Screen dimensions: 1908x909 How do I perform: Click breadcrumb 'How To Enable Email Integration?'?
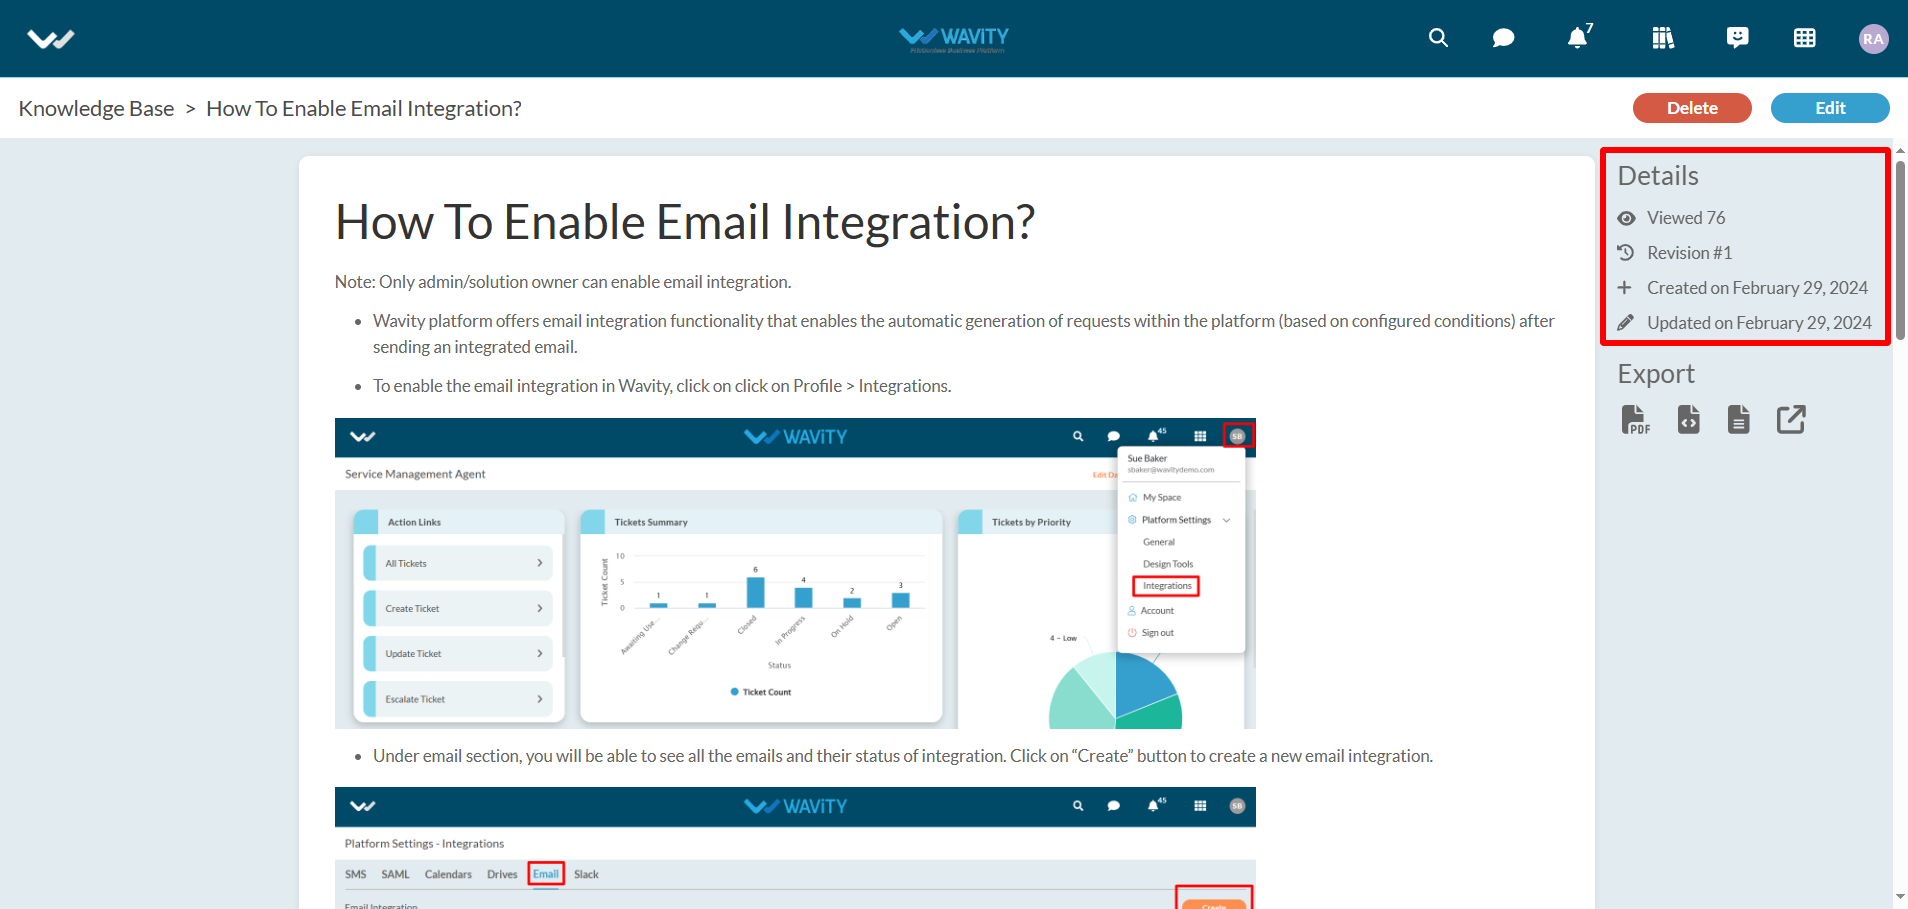pos(364,108)
